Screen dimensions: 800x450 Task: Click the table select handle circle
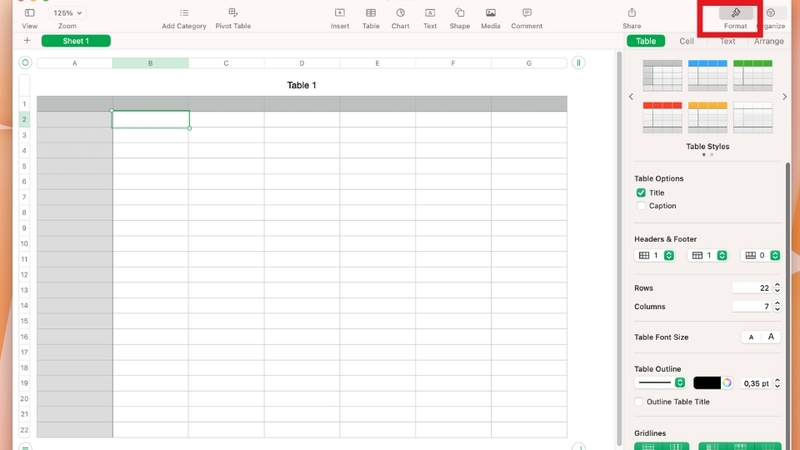(25, 63)
